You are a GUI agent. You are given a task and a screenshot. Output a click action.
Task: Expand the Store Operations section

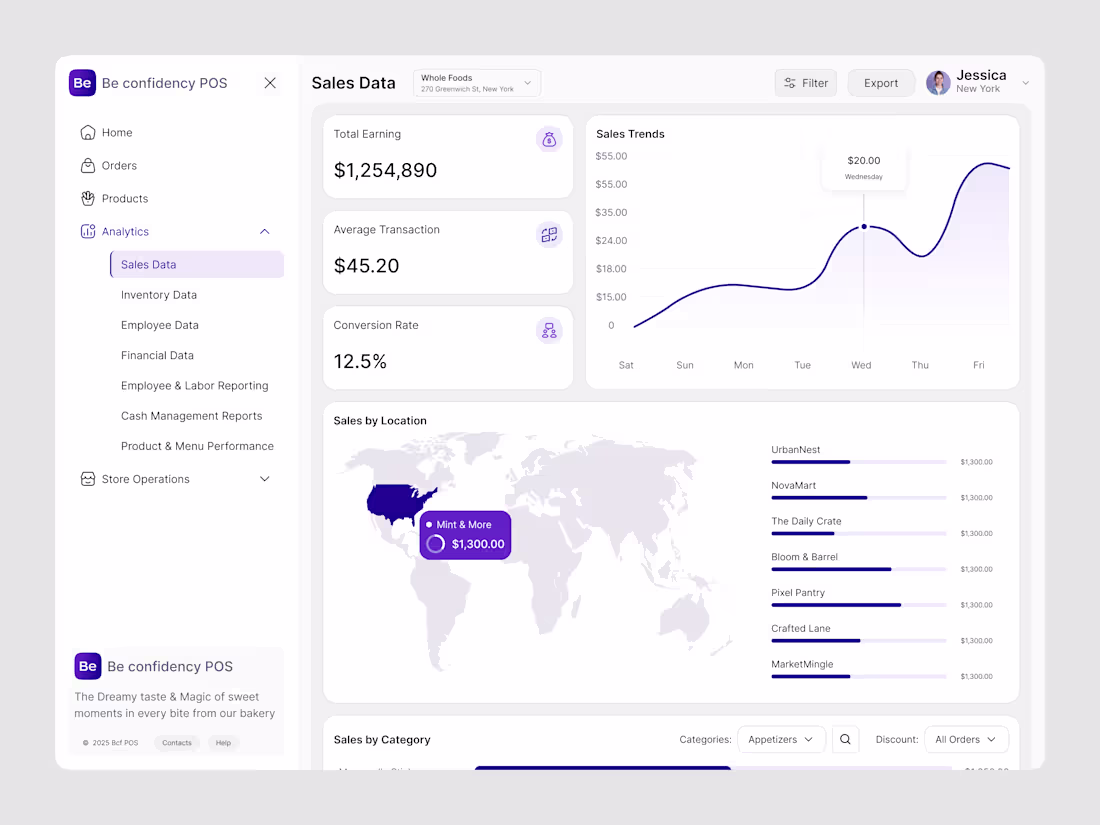tap(264, 479)
